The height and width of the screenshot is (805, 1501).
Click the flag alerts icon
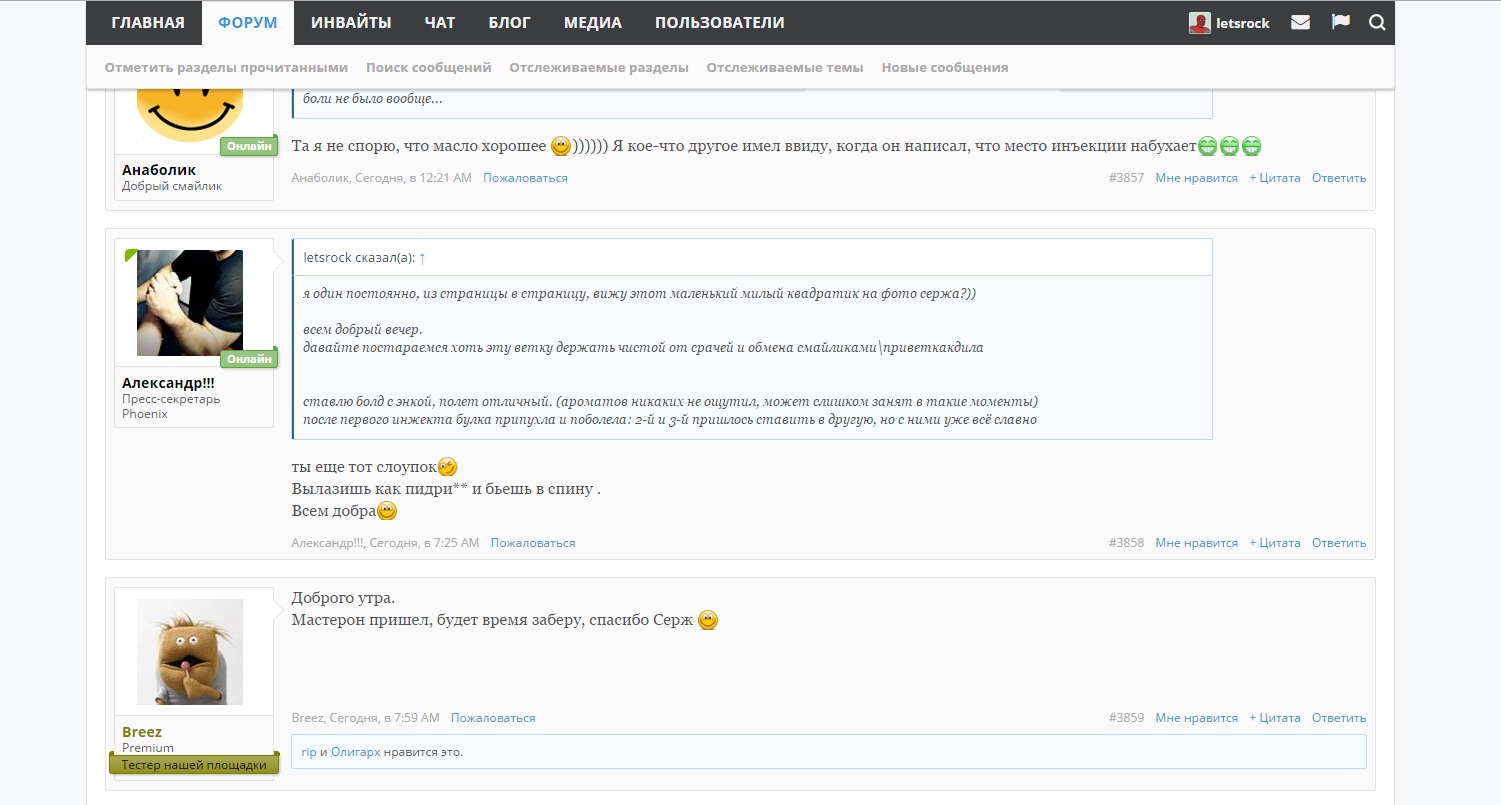(1341, 22)
